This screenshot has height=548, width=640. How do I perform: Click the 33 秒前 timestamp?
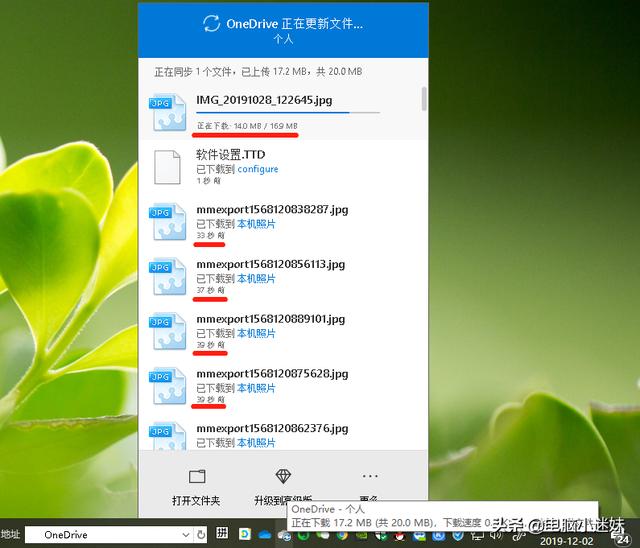[211, 235]
